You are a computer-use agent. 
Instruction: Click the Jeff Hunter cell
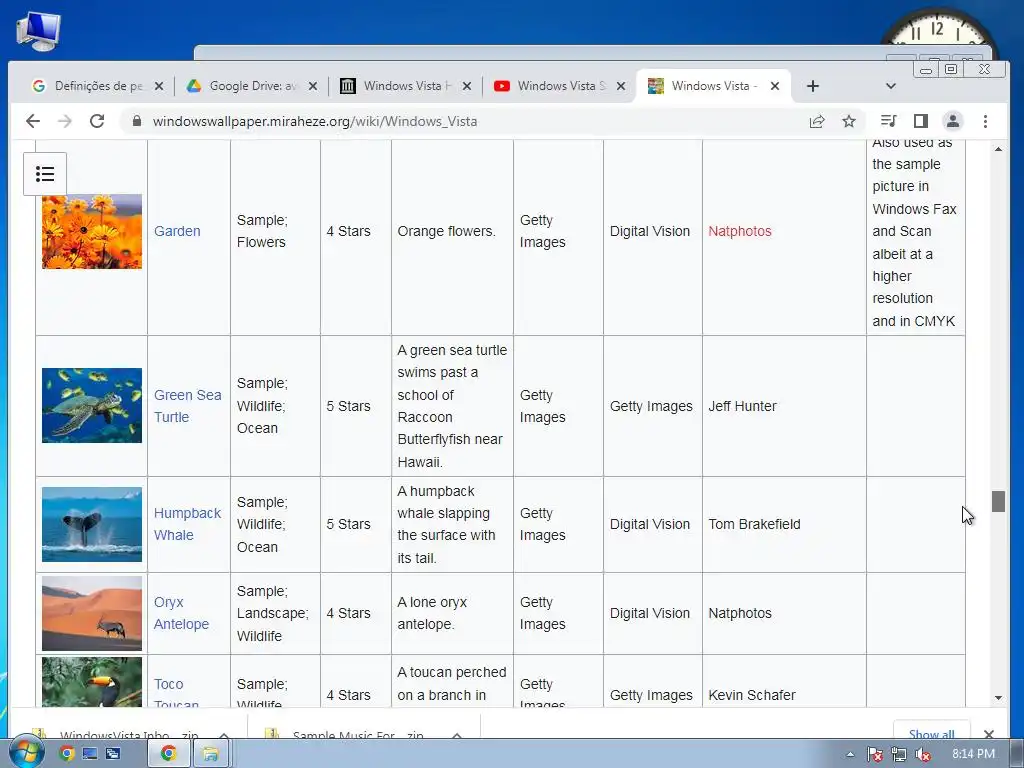pos(784,406)
